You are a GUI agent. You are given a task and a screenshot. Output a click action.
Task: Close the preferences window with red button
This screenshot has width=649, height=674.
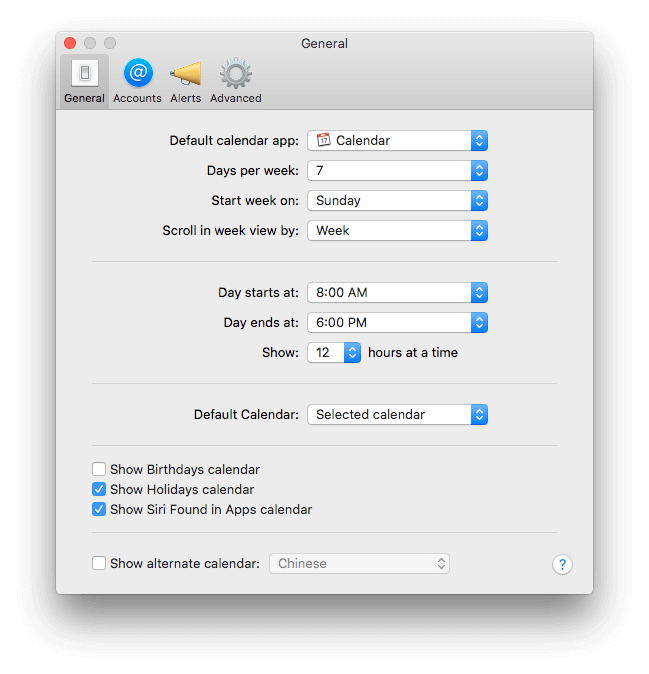(x=70, y=43)
